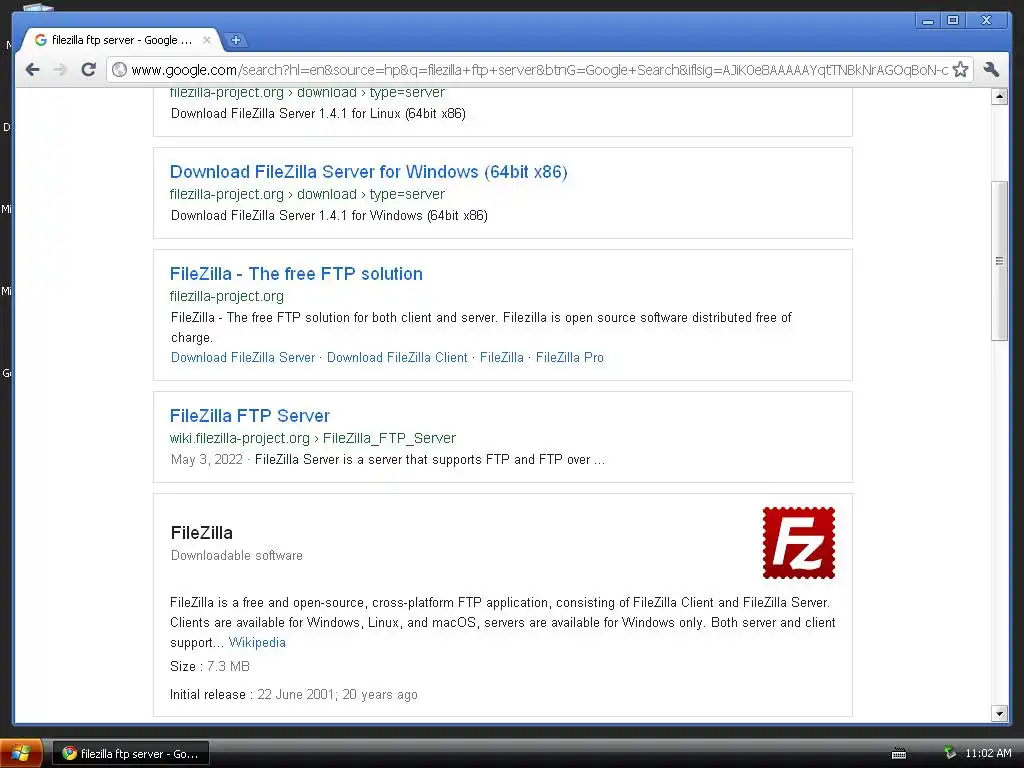The width and height of the screenshot is (1024, 768).
Task: Click the taskbar filezilla ftp server button
Action: [x=131, y=754]
